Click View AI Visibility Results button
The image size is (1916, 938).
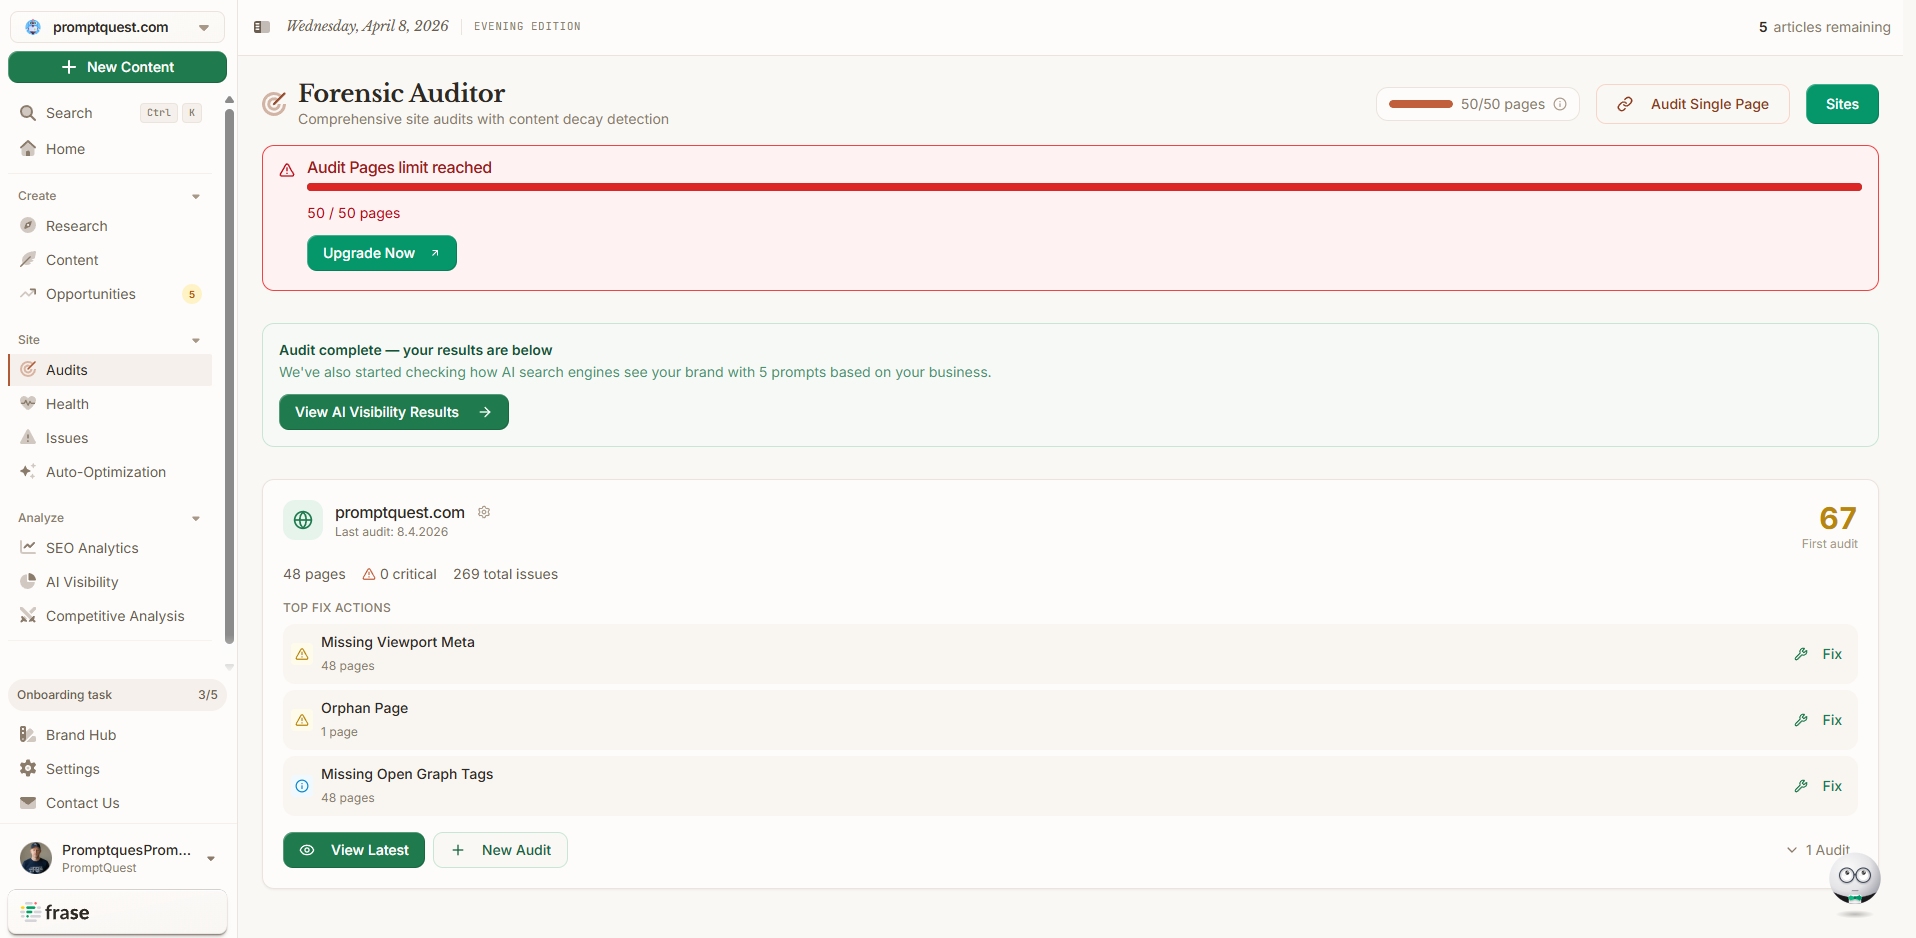pos(393,412)
